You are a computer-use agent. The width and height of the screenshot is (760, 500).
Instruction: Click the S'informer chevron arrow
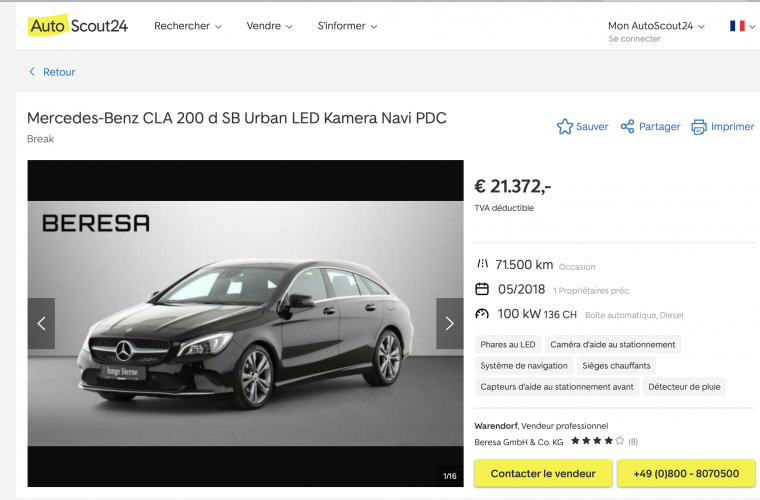pyautogui.click(x=374, y=27)
